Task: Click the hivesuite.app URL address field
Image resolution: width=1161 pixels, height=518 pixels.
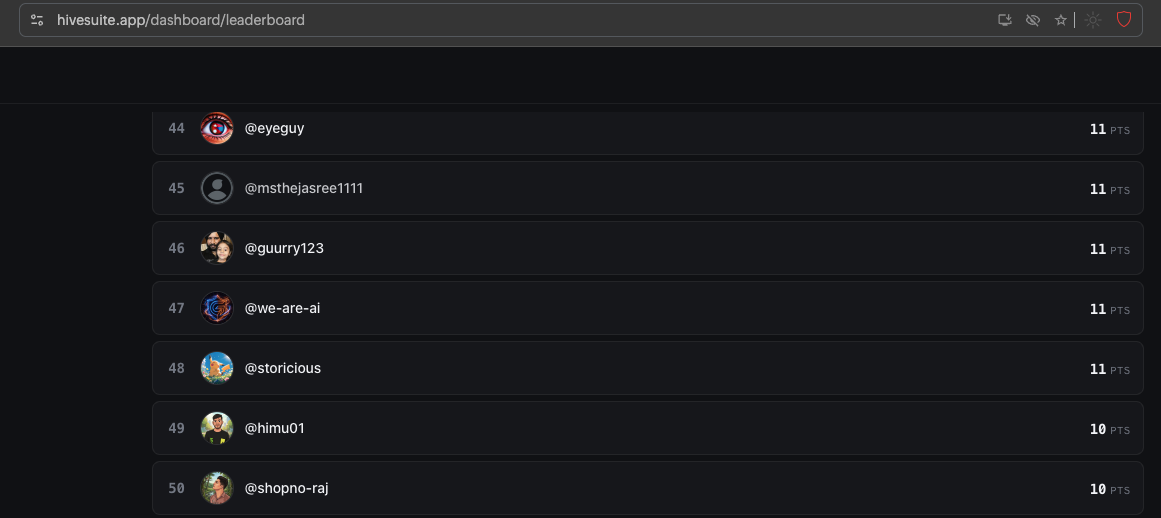Action: tap(518, 20)
